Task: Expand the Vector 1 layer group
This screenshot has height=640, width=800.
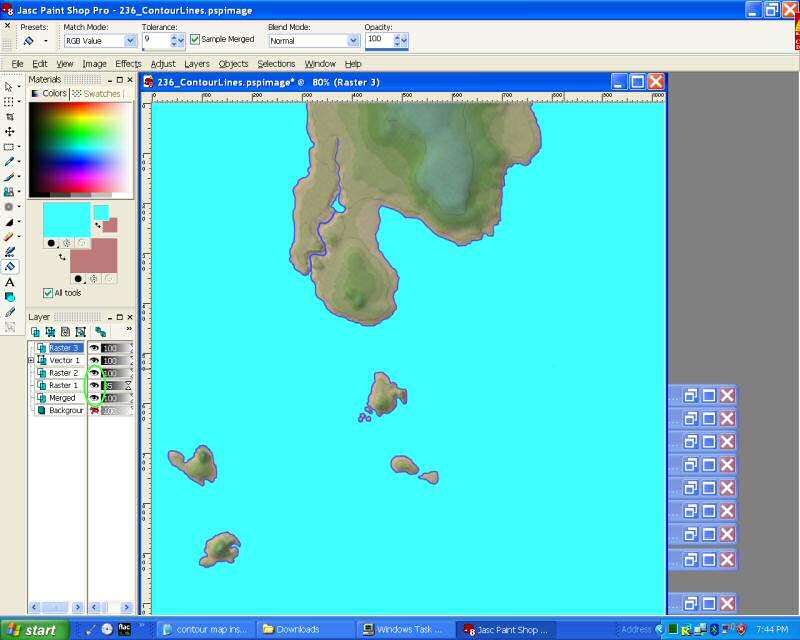Action: [31, 360]
